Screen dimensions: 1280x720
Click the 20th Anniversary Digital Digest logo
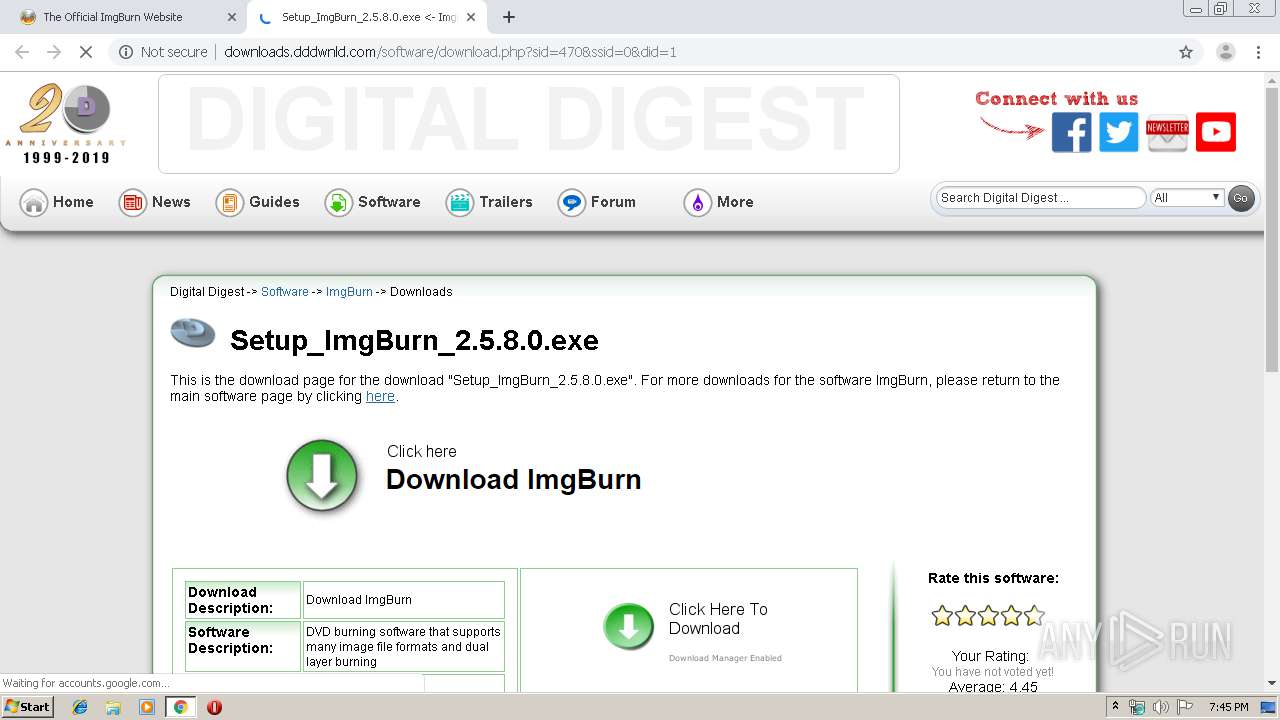[65, 124]
